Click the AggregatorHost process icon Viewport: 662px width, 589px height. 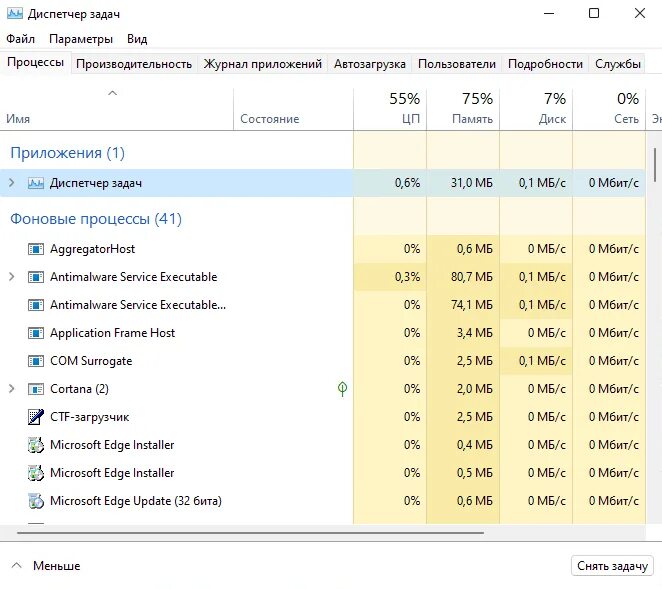pyautogui.click(x=36, y=249)
